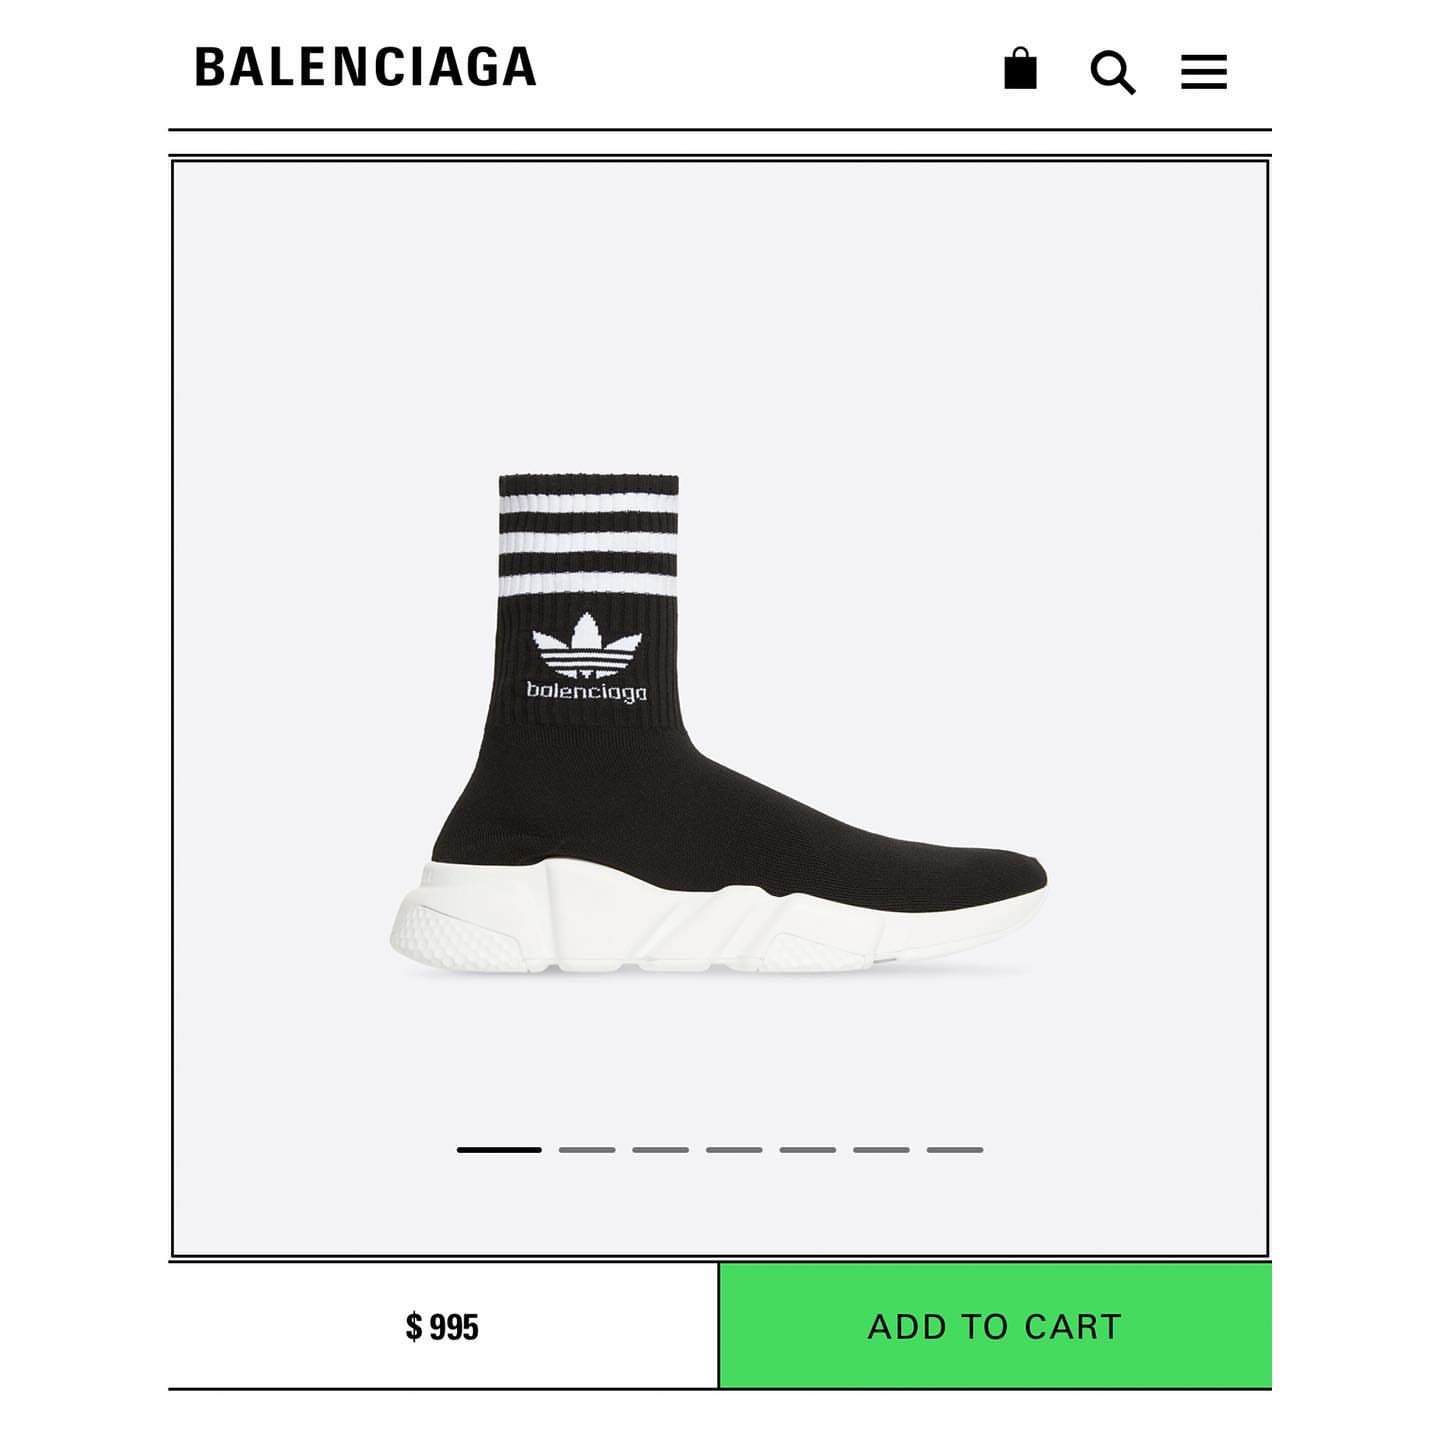The height and width of the screenshot is (1440, 1440).
Task: Open the shopping bag icon
Action: click(x=1020, y=69)
